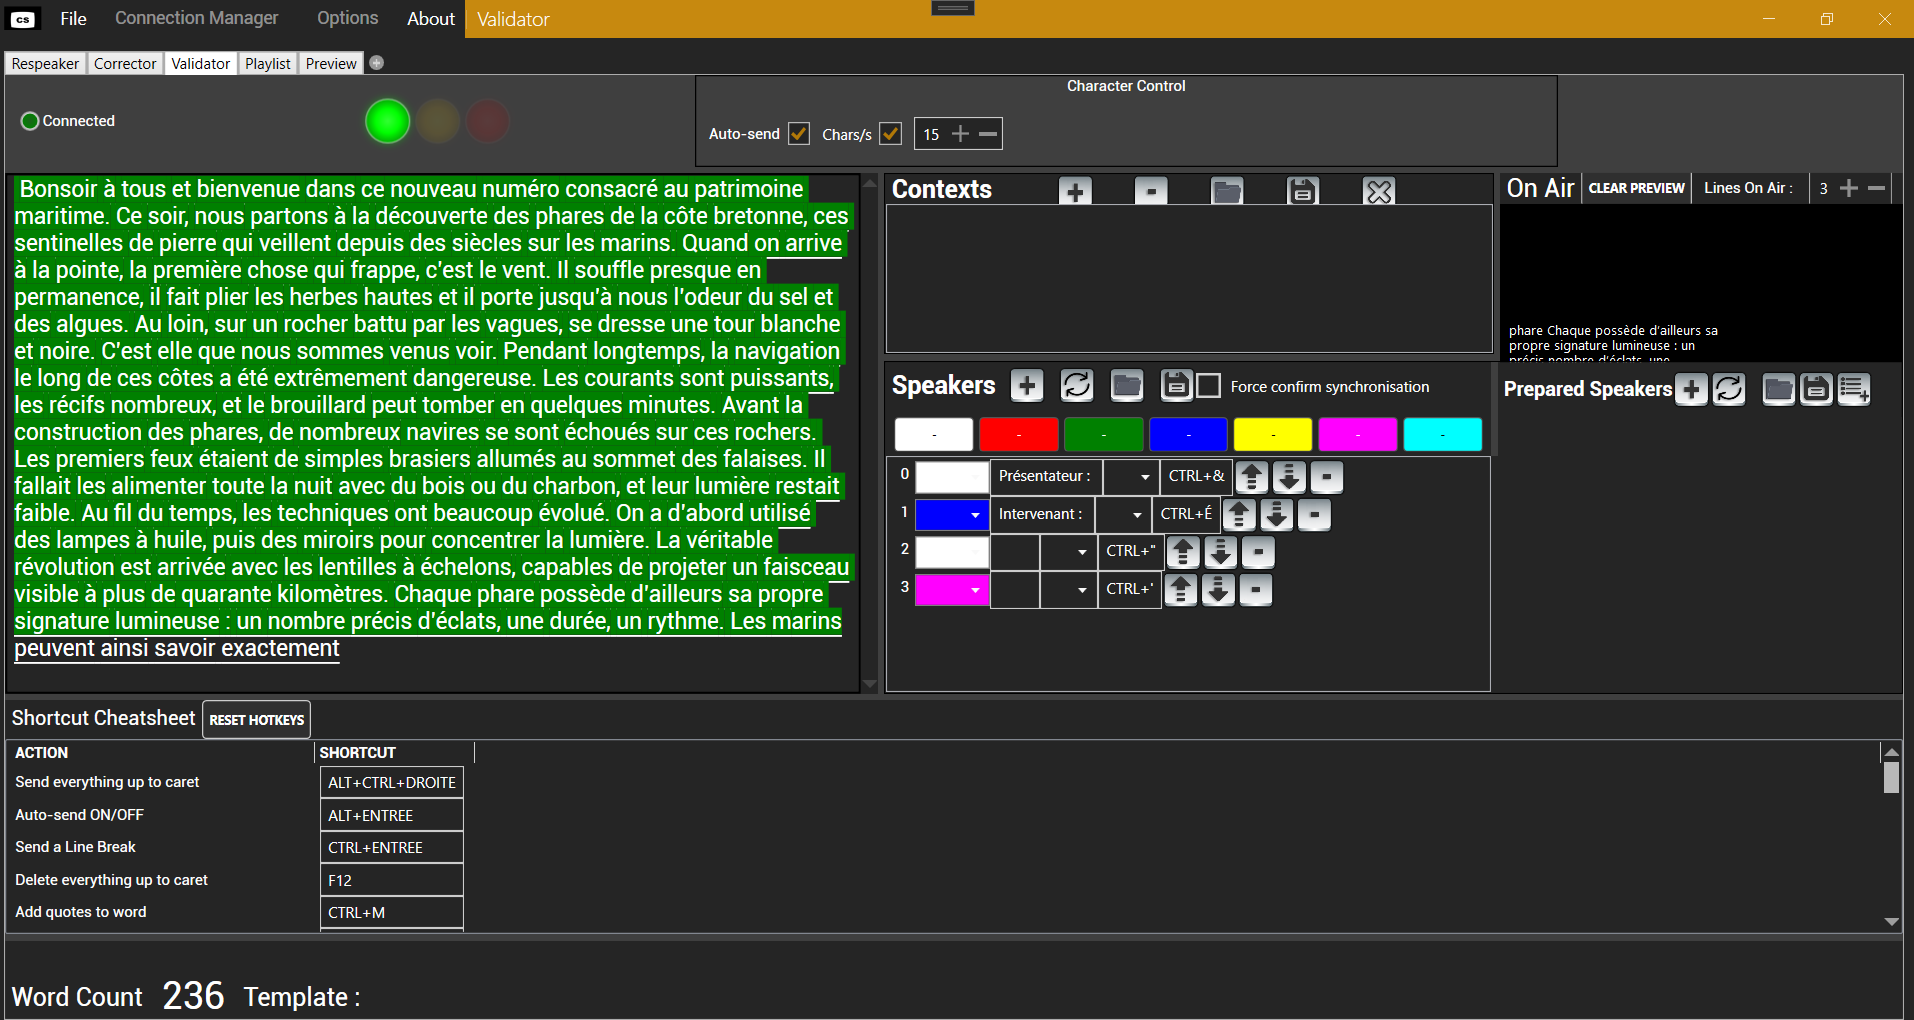Save speakers with floppy disk icon

1176,385
